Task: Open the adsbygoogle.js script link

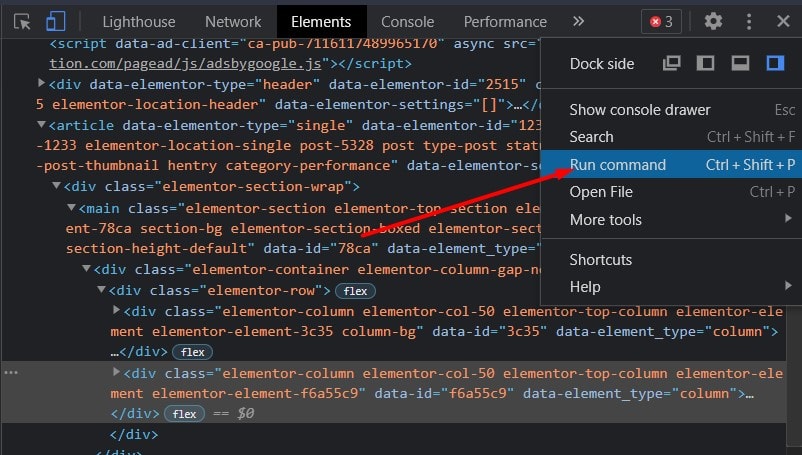Action: [185, 63]
